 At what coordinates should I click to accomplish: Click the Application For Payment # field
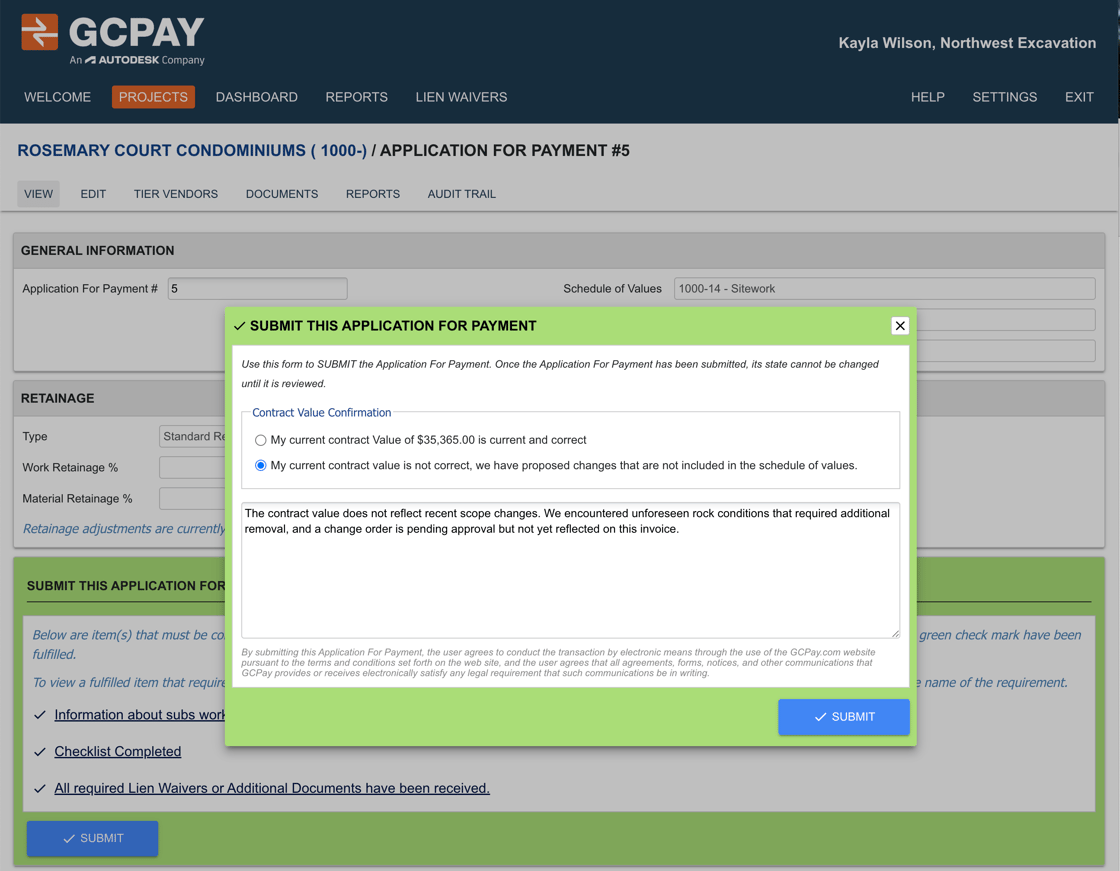257,289
